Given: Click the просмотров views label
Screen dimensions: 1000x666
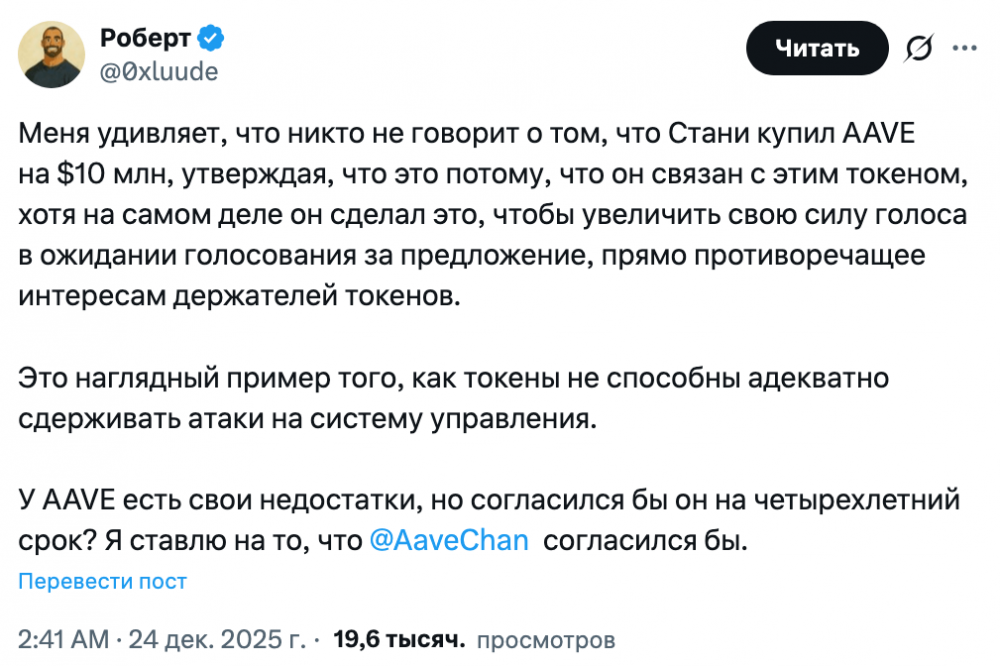Looking at the screenshot, I should pos(546,639).
